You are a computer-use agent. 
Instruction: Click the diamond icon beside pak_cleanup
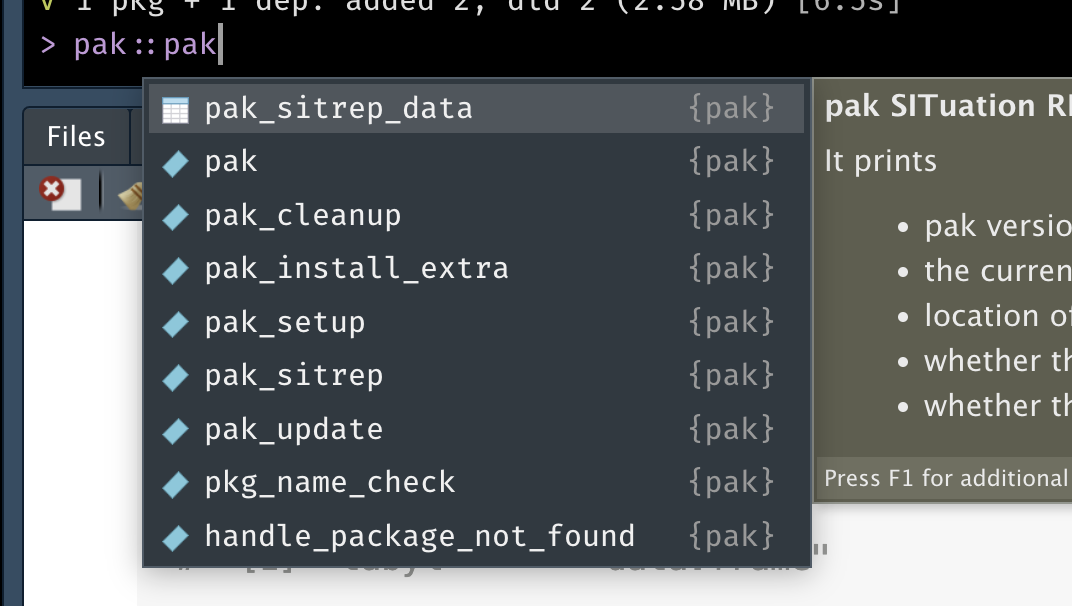[175, 214]
